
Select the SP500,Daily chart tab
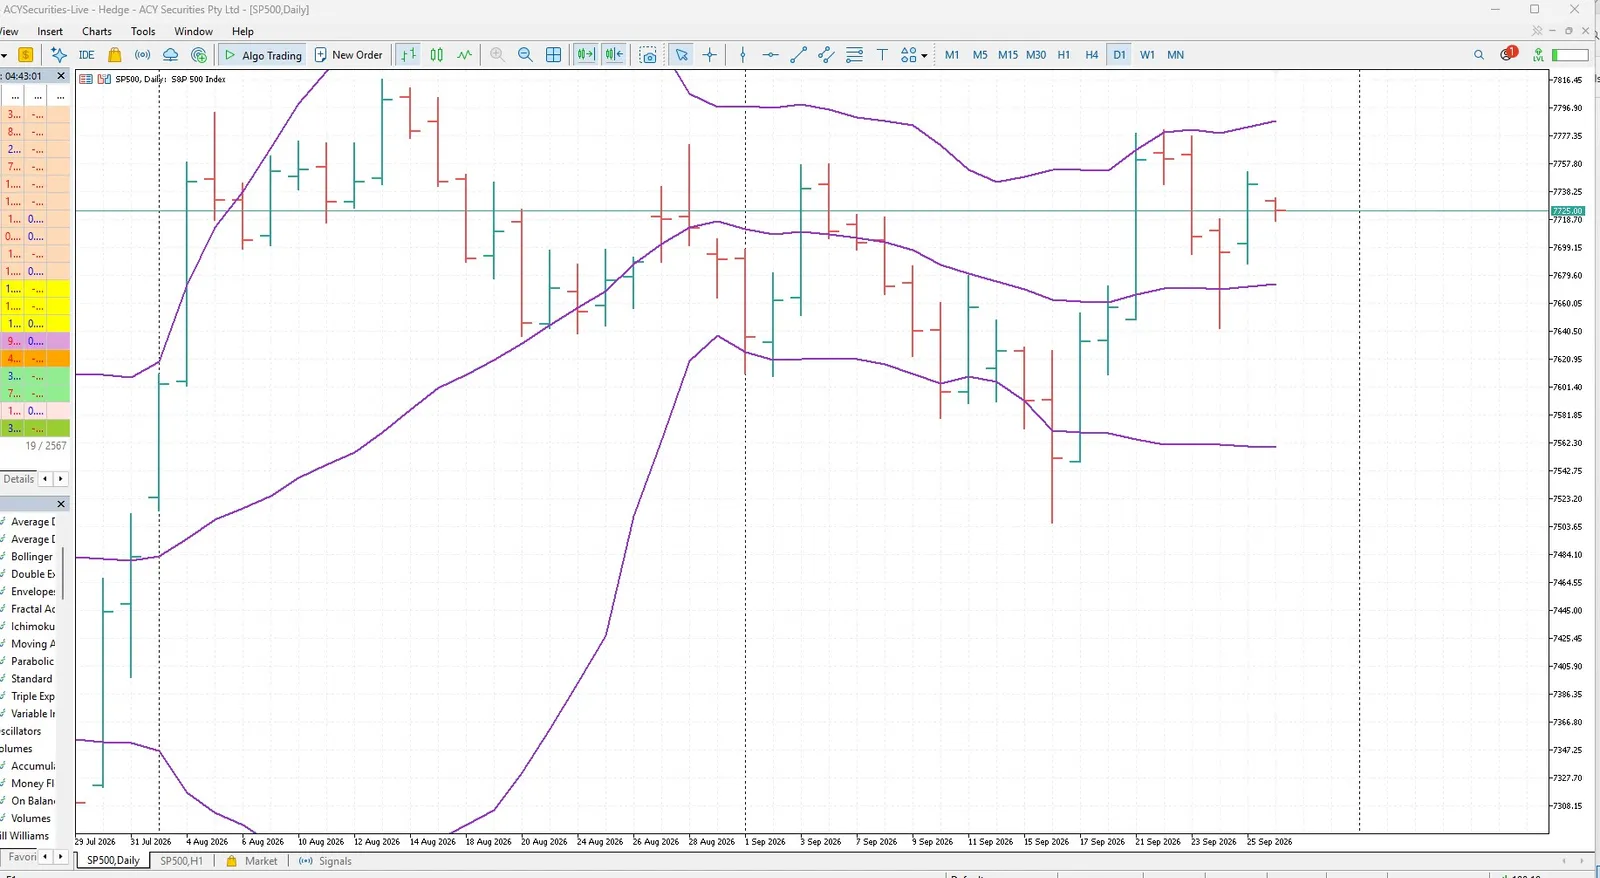[113, 861]
